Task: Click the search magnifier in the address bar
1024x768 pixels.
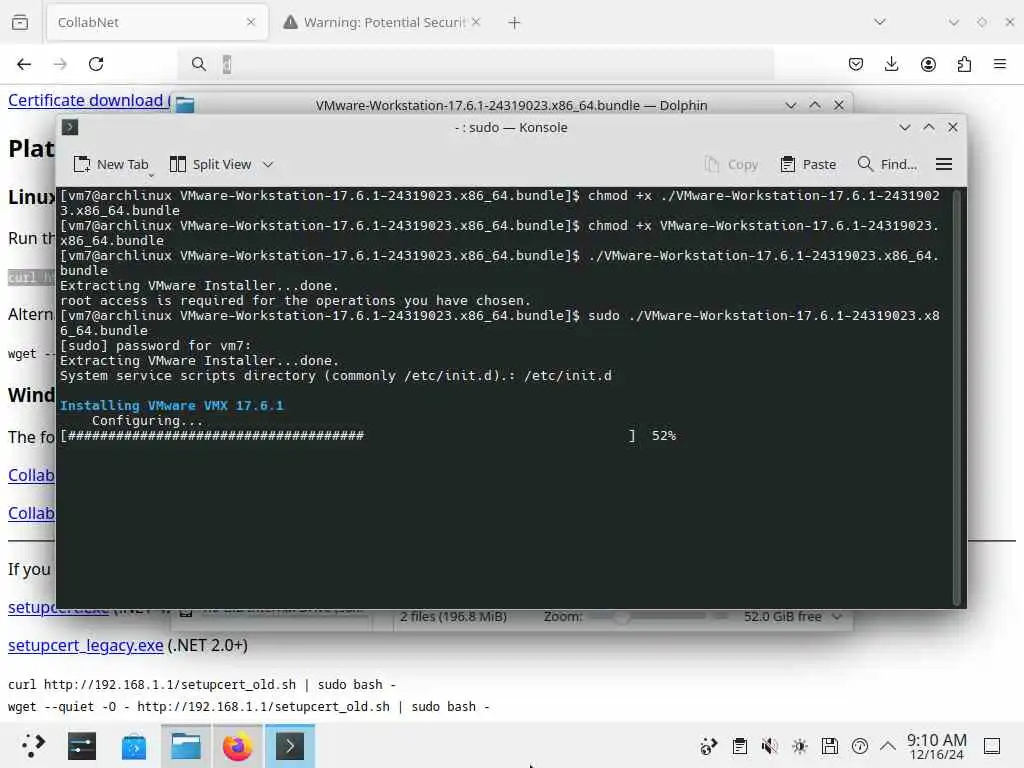Action: click(199, 64)
